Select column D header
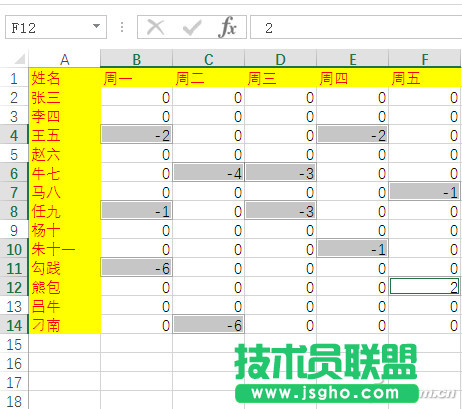 coord(280,58)
